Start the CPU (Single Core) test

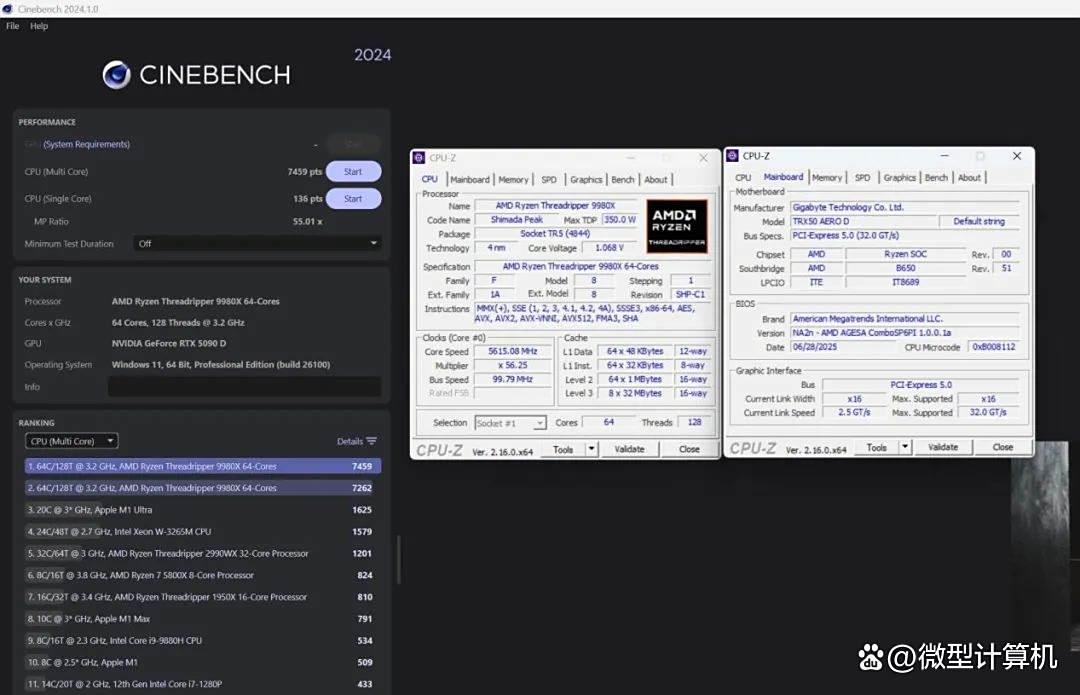click(x=353, y=198)
